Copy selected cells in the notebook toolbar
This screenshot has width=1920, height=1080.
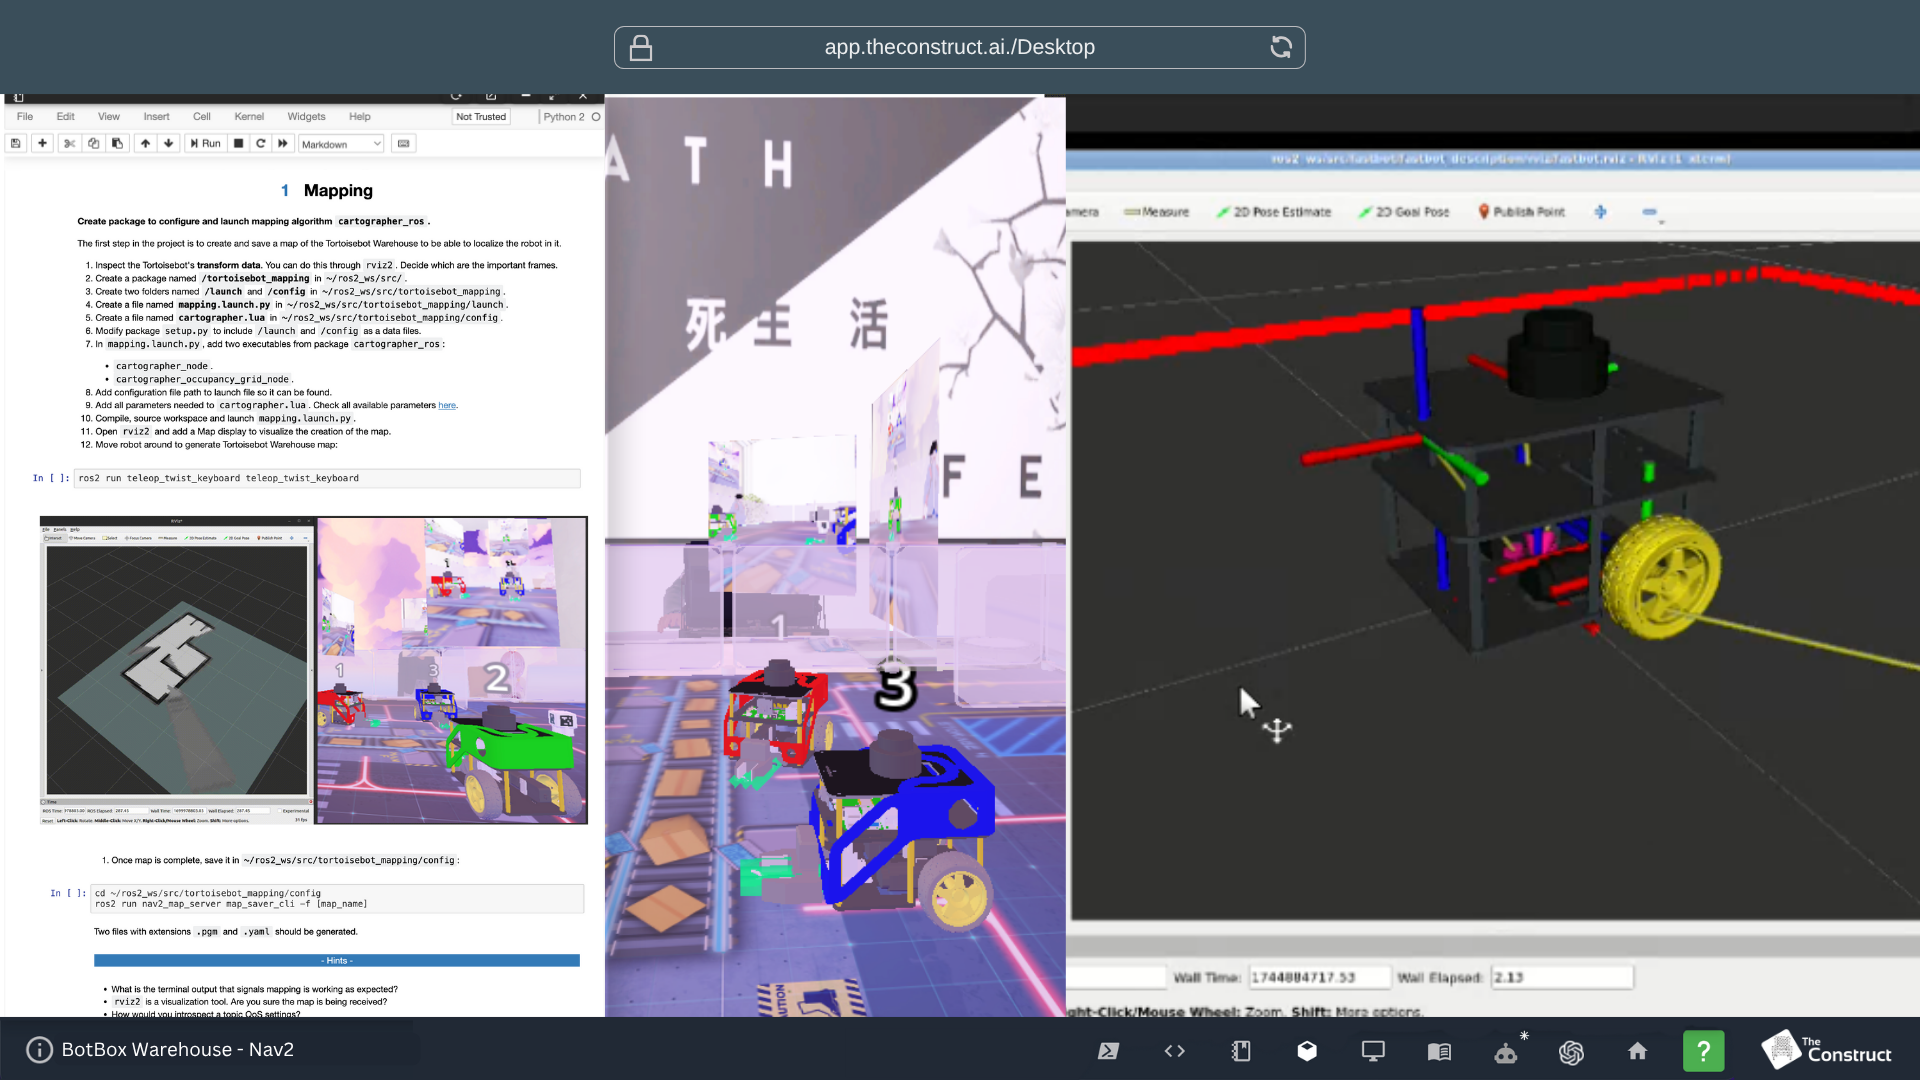tap(93, 144)
